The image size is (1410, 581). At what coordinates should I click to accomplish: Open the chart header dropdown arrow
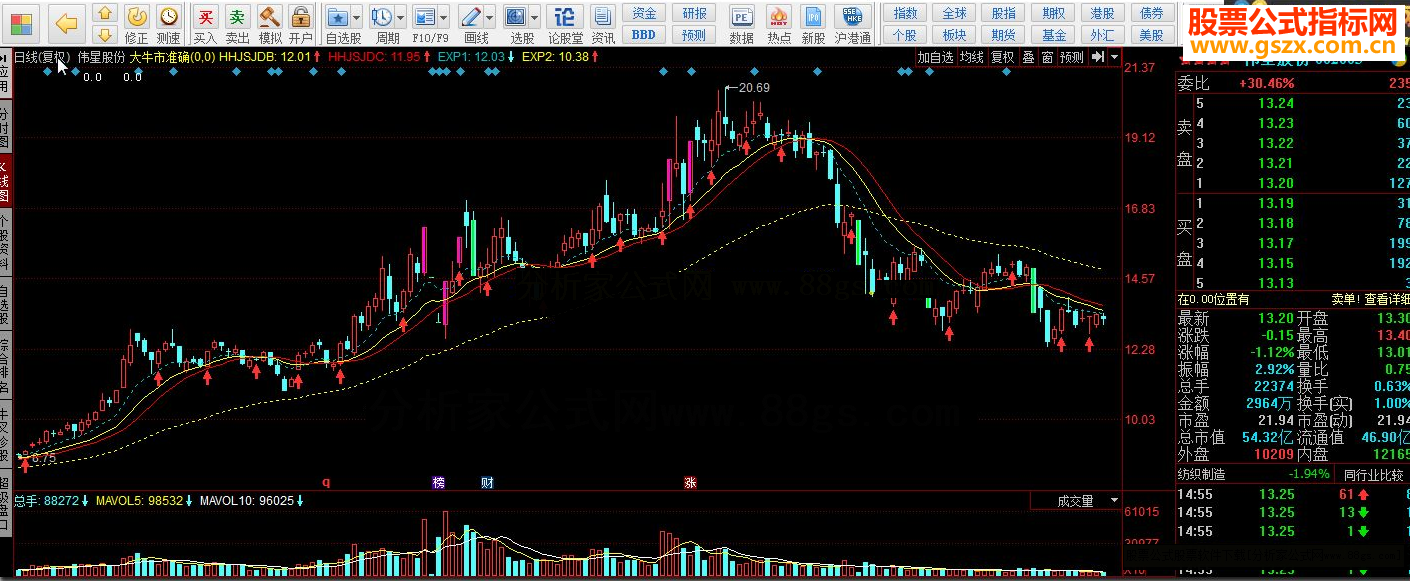pyautogui.click(x=1113, y=57)
